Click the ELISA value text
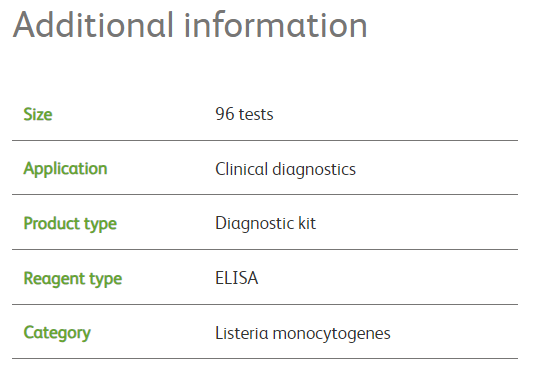The image size is (534, 366). click(237, 278)
